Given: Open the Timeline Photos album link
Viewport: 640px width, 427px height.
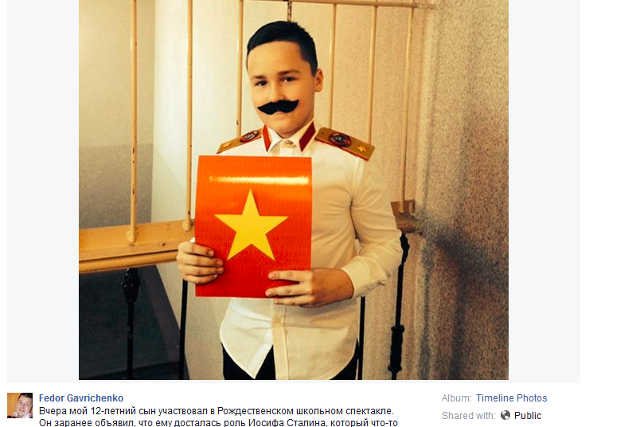Looking at the screenshot, I should click(511, 398).
